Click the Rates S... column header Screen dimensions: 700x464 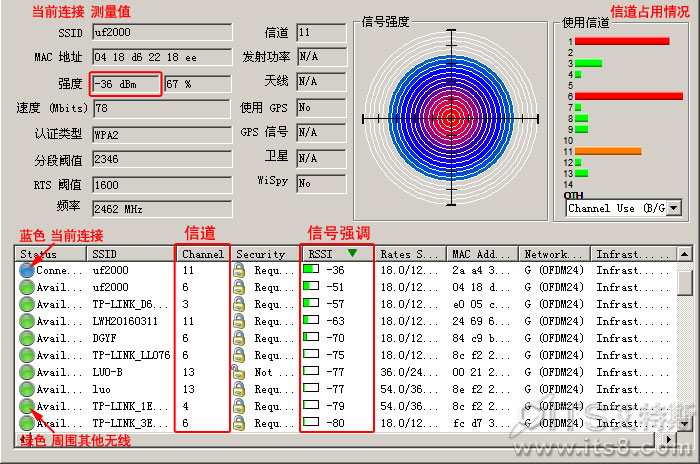click(410, 254)
